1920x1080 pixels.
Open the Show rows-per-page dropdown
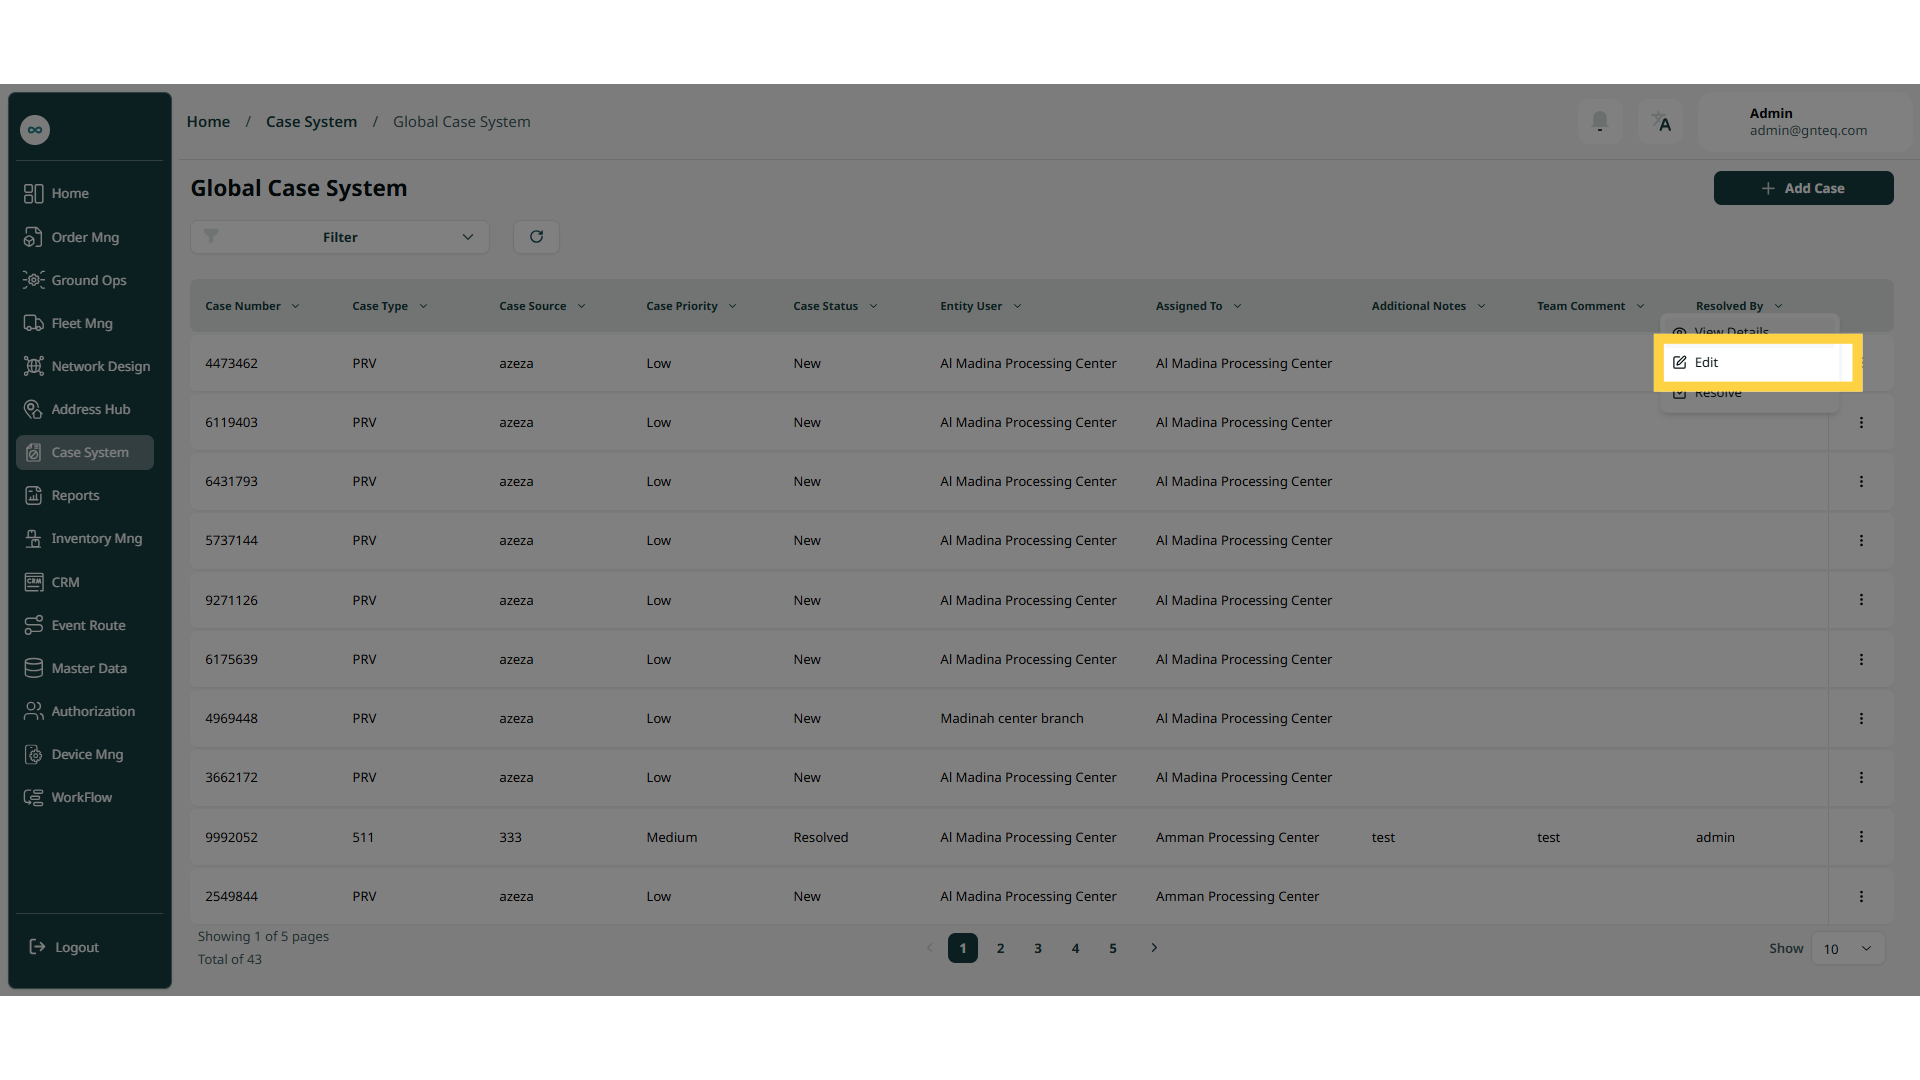(1847, 949)
